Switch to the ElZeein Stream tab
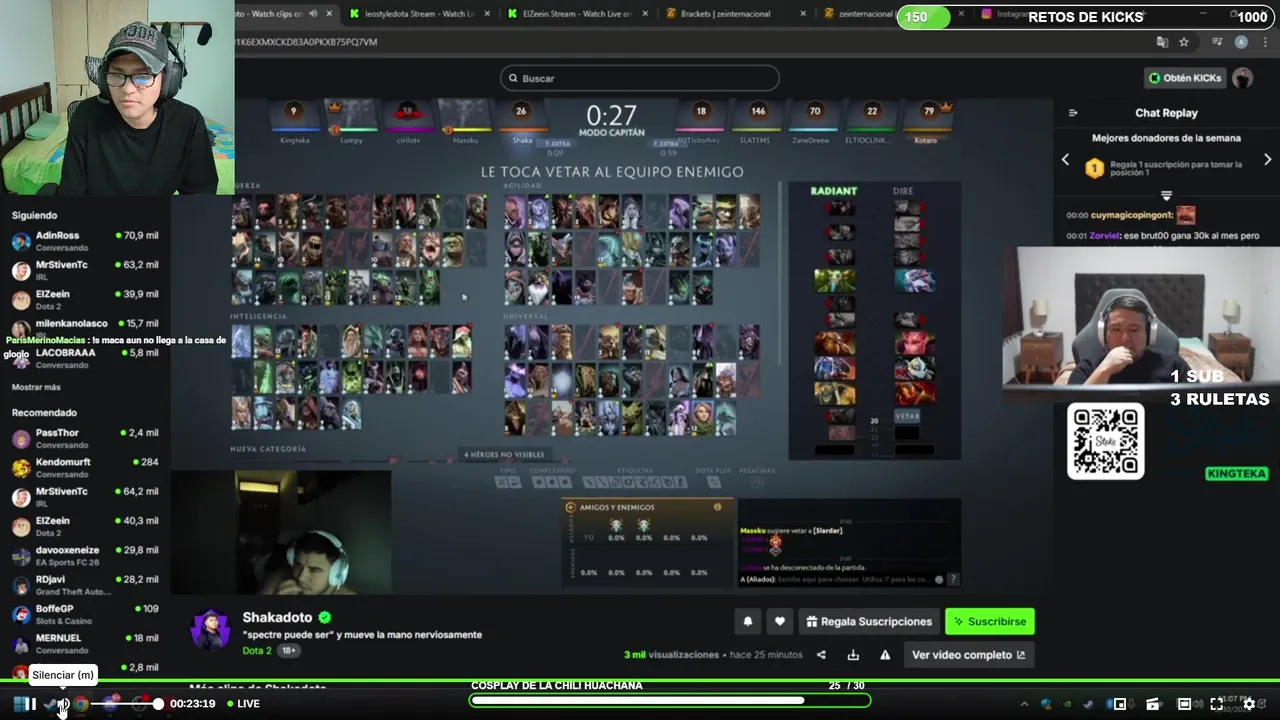 click(x=577, y=14)
